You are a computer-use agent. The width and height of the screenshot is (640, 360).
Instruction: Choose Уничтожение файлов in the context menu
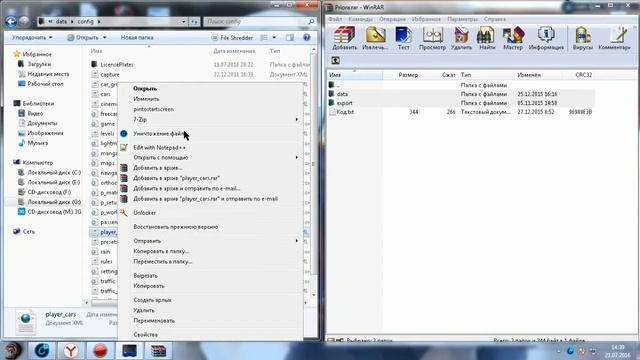coord(210,133)
